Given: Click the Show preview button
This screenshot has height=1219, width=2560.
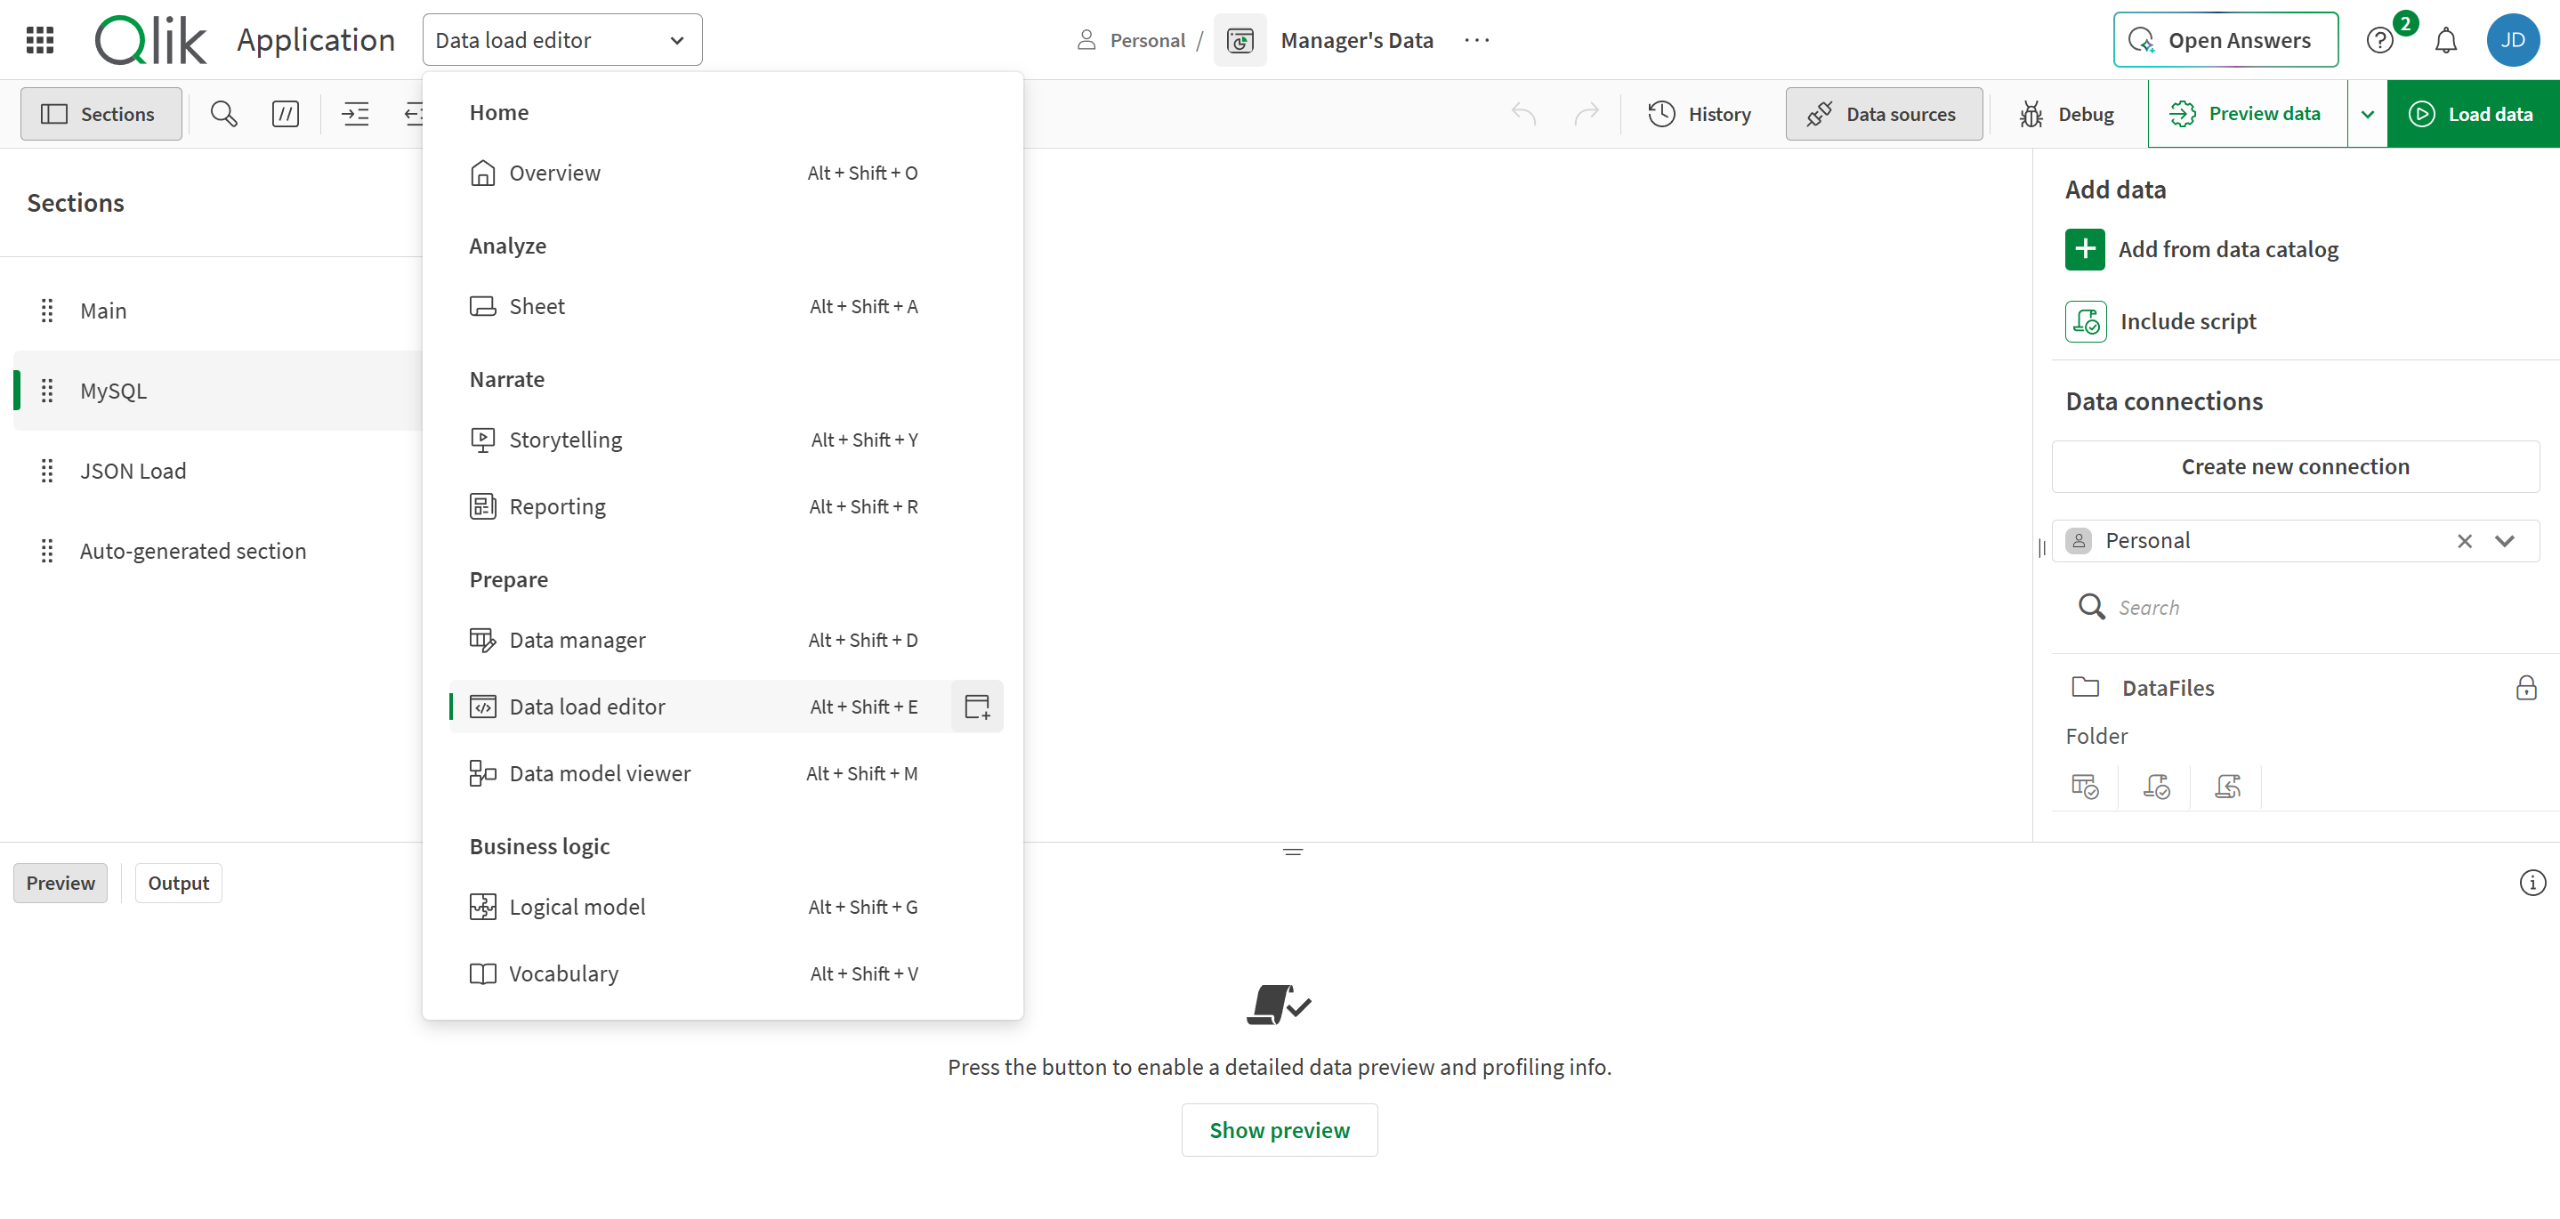Looking at the screenshot, I should click(x=1279, y=1130).
